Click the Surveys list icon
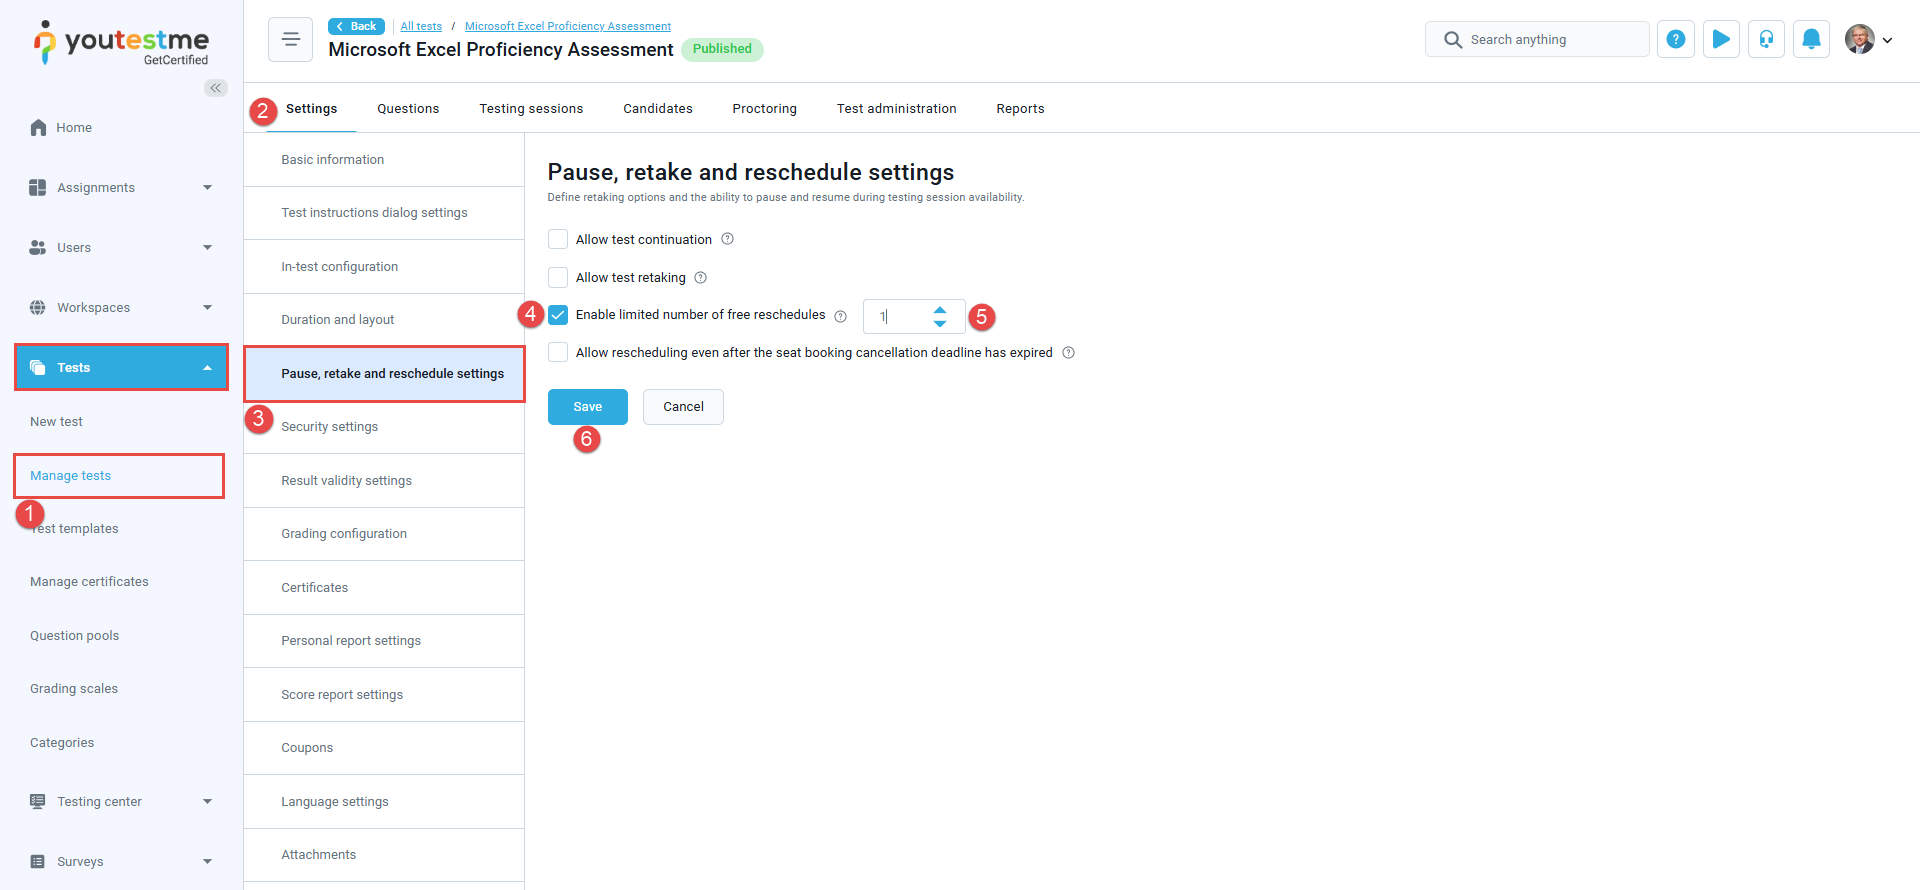Viewport: 1920px width, 890px height. 38,861
